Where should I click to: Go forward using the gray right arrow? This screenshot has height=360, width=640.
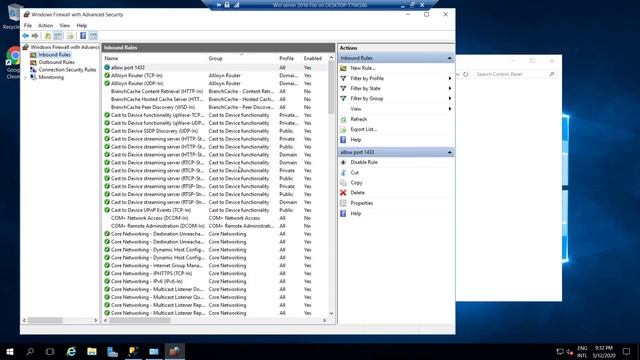35,36
